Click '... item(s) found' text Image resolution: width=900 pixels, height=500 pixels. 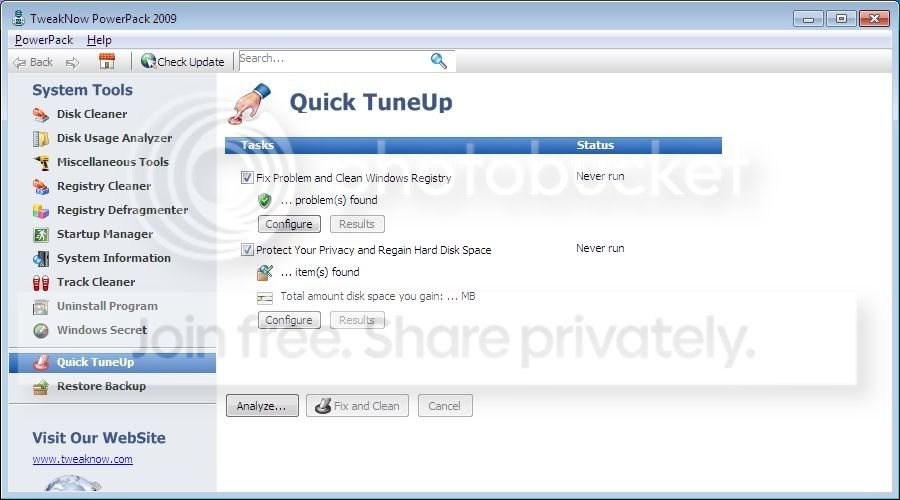(x=320, y=272)
